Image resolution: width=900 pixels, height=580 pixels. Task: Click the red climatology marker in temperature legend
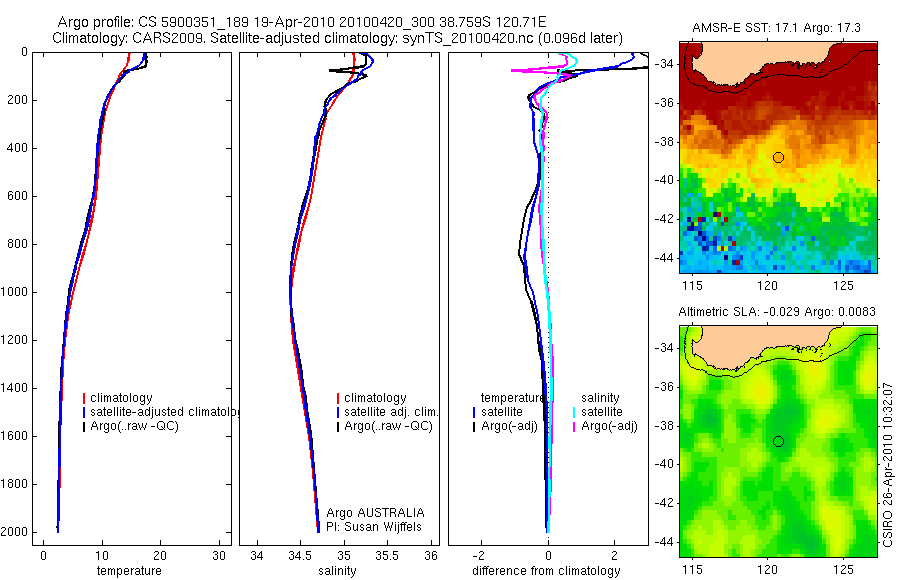[x=84, y=398]
